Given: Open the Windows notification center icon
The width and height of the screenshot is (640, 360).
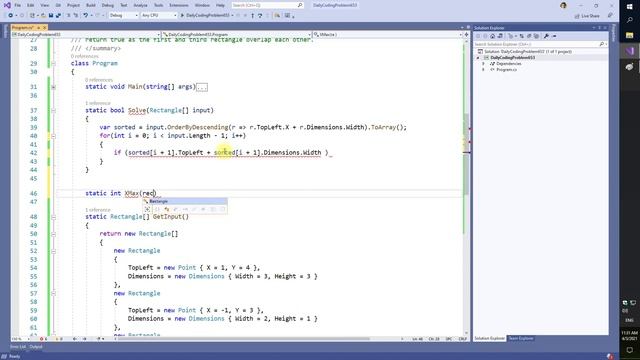Looking at the screenshot, I should (x=629, y=350).
